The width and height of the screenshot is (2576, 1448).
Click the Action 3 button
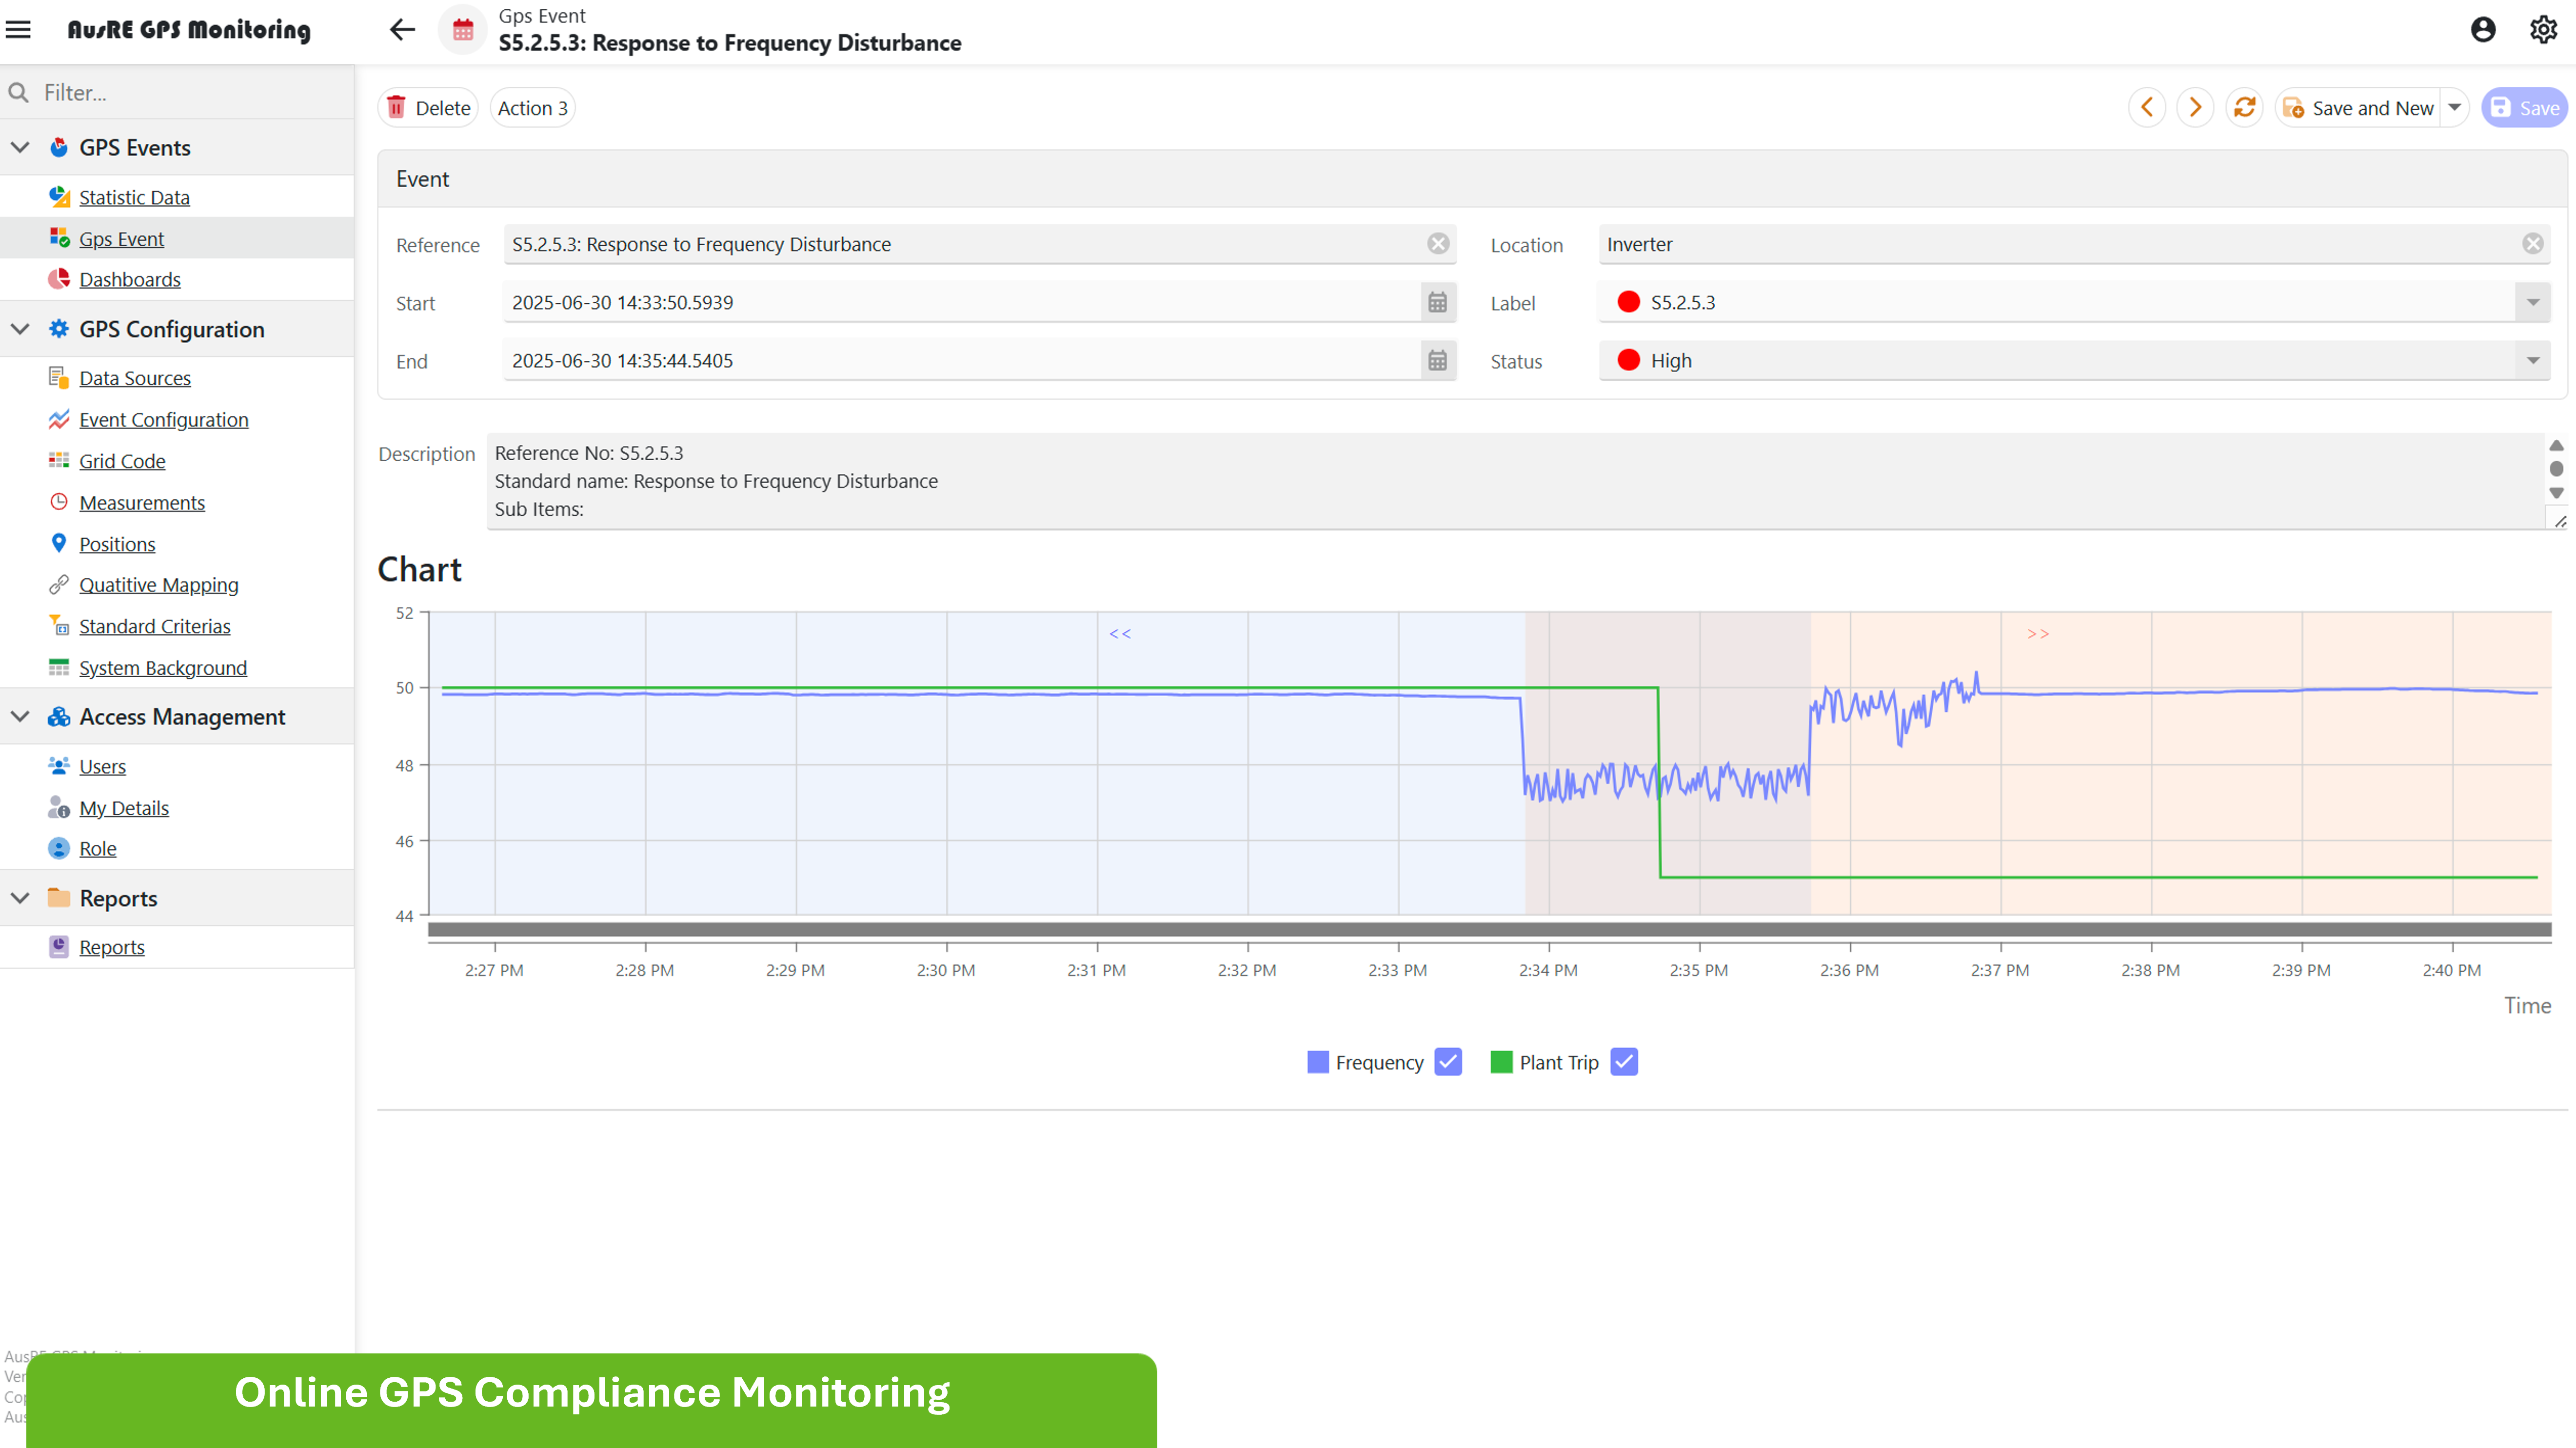point(532,107)
